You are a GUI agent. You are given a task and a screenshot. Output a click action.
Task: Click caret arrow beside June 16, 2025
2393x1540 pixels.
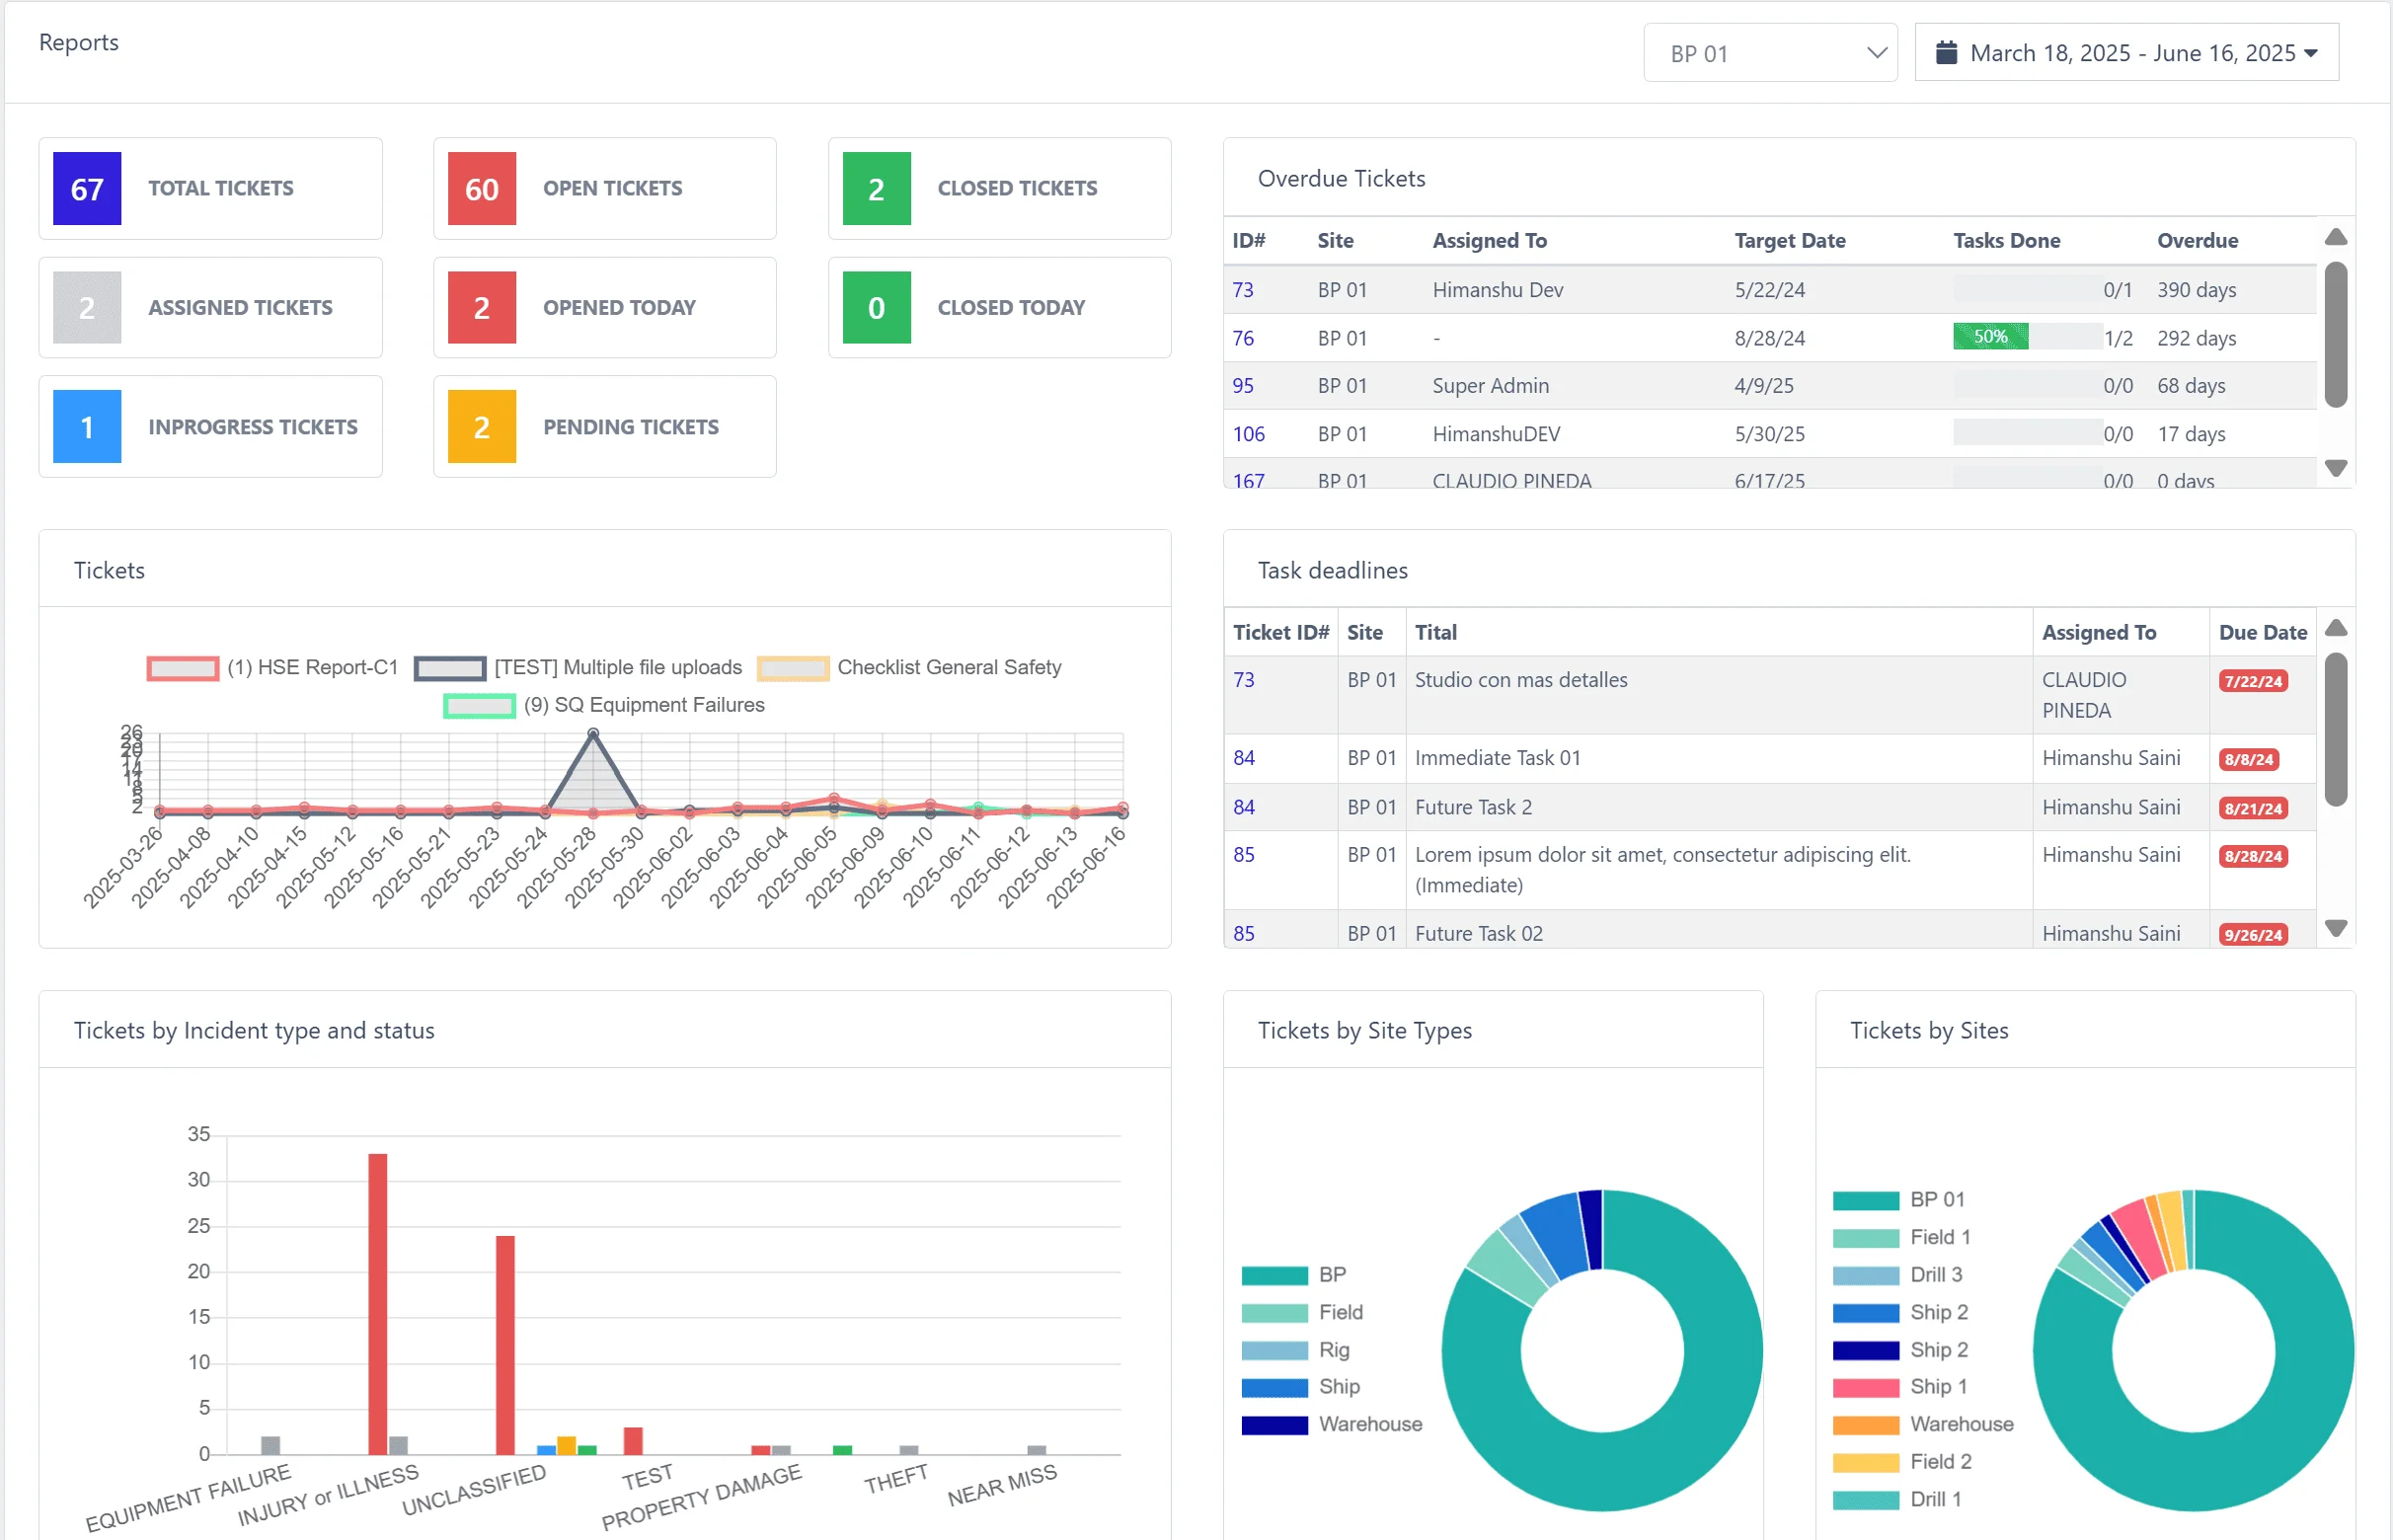point(2311,53)
